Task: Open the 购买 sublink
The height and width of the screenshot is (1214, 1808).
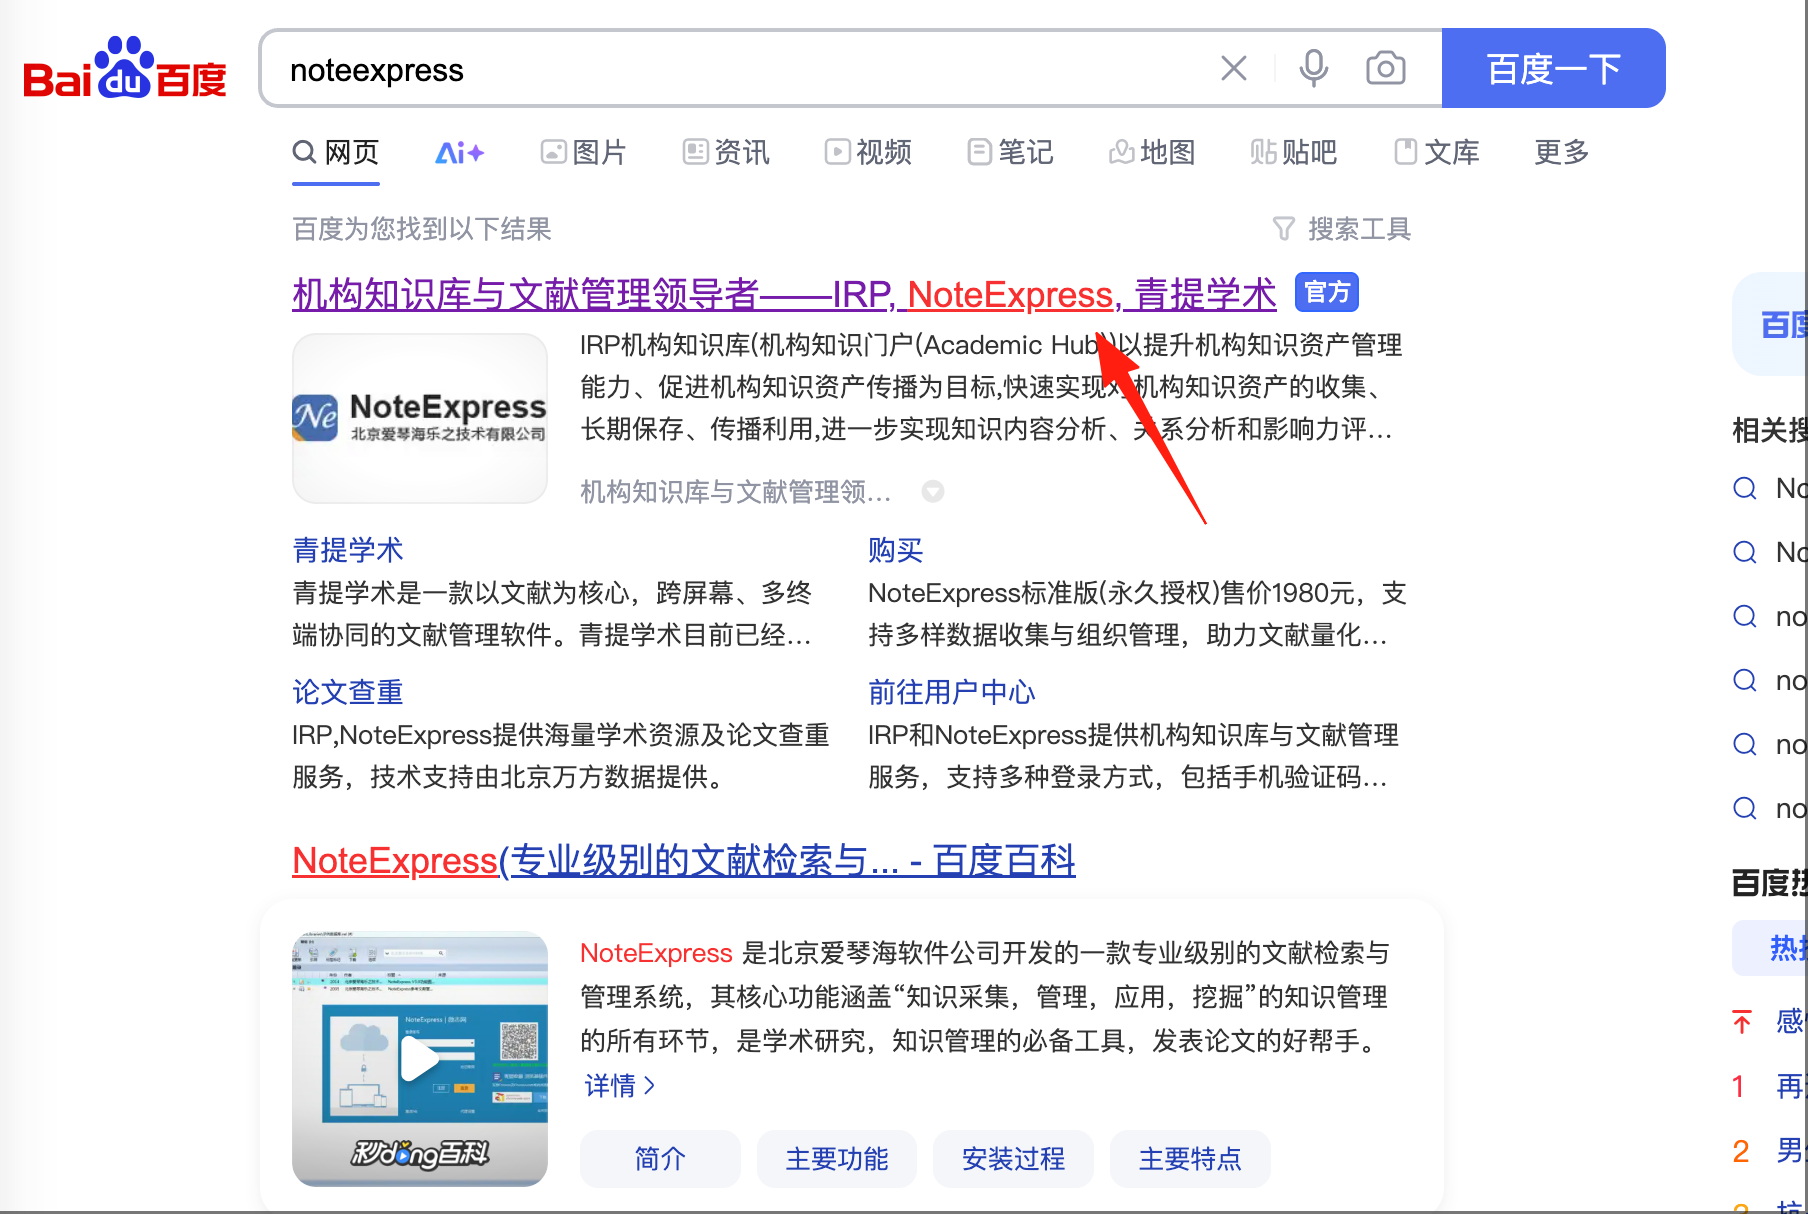Action: click(x=896, y=550)
